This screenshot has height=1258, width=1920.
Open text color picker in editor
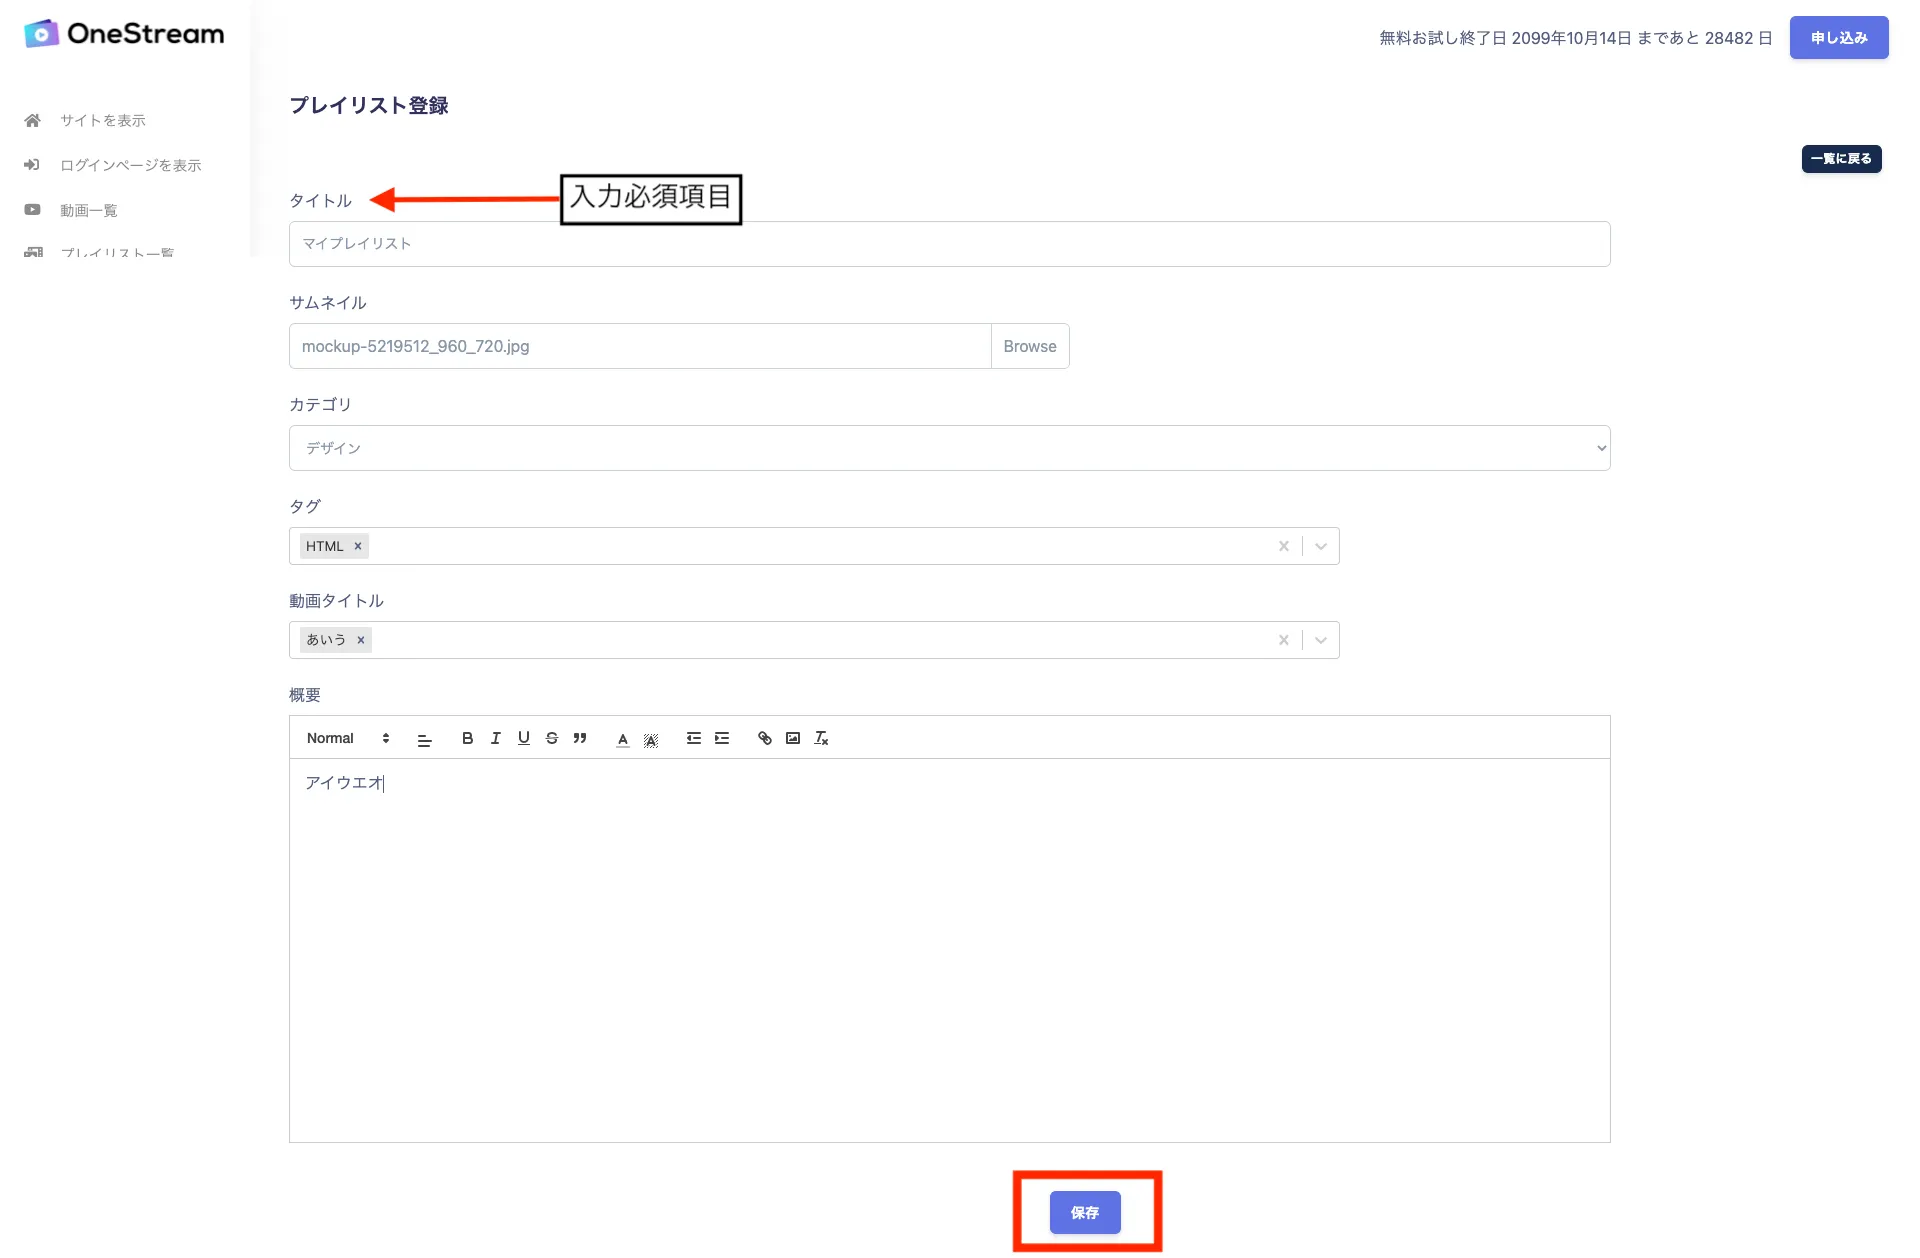pos(622,739)
